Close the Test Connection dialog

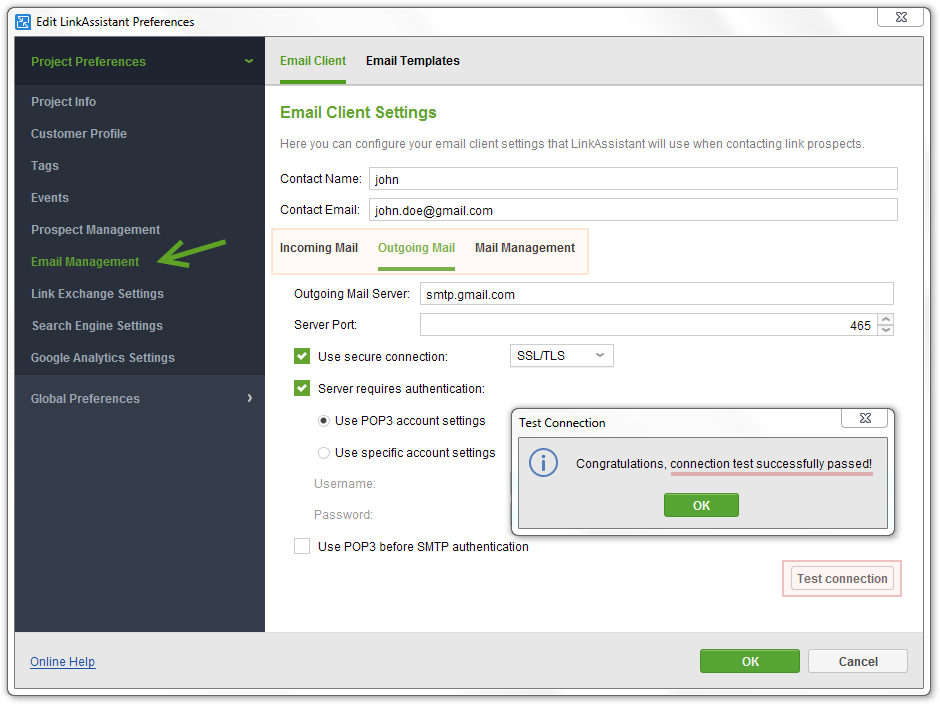[x=864, y=418]
